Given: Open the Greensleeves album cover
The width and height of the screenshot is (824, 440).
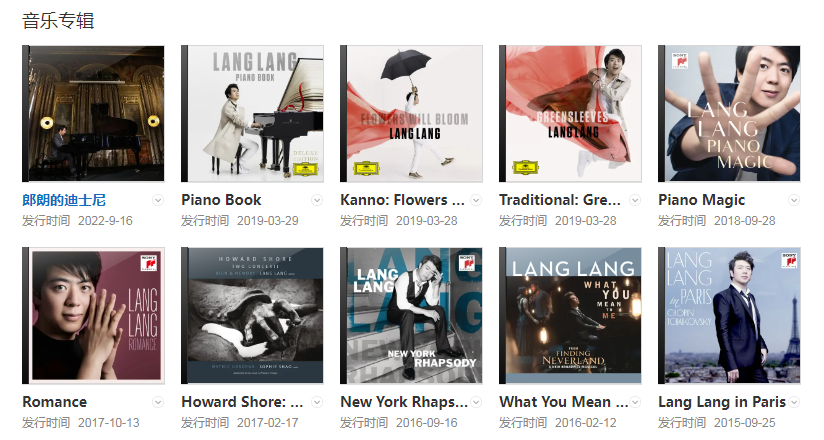Looking at the screenshot, I should [570, 114].
